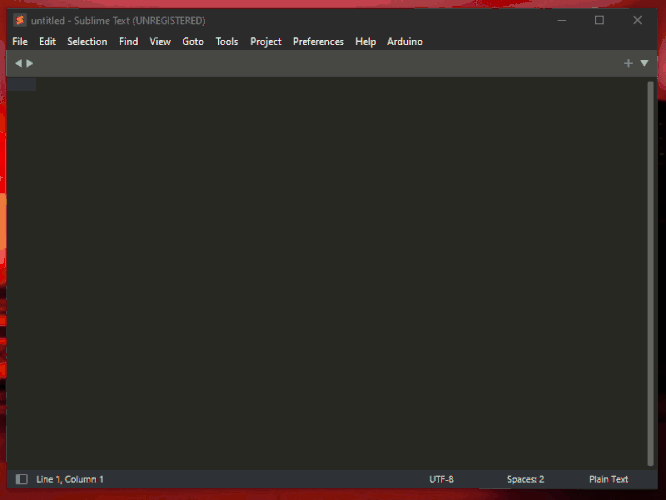Open the Tools menu
This screenshot has height=500, width=666.
227,42
